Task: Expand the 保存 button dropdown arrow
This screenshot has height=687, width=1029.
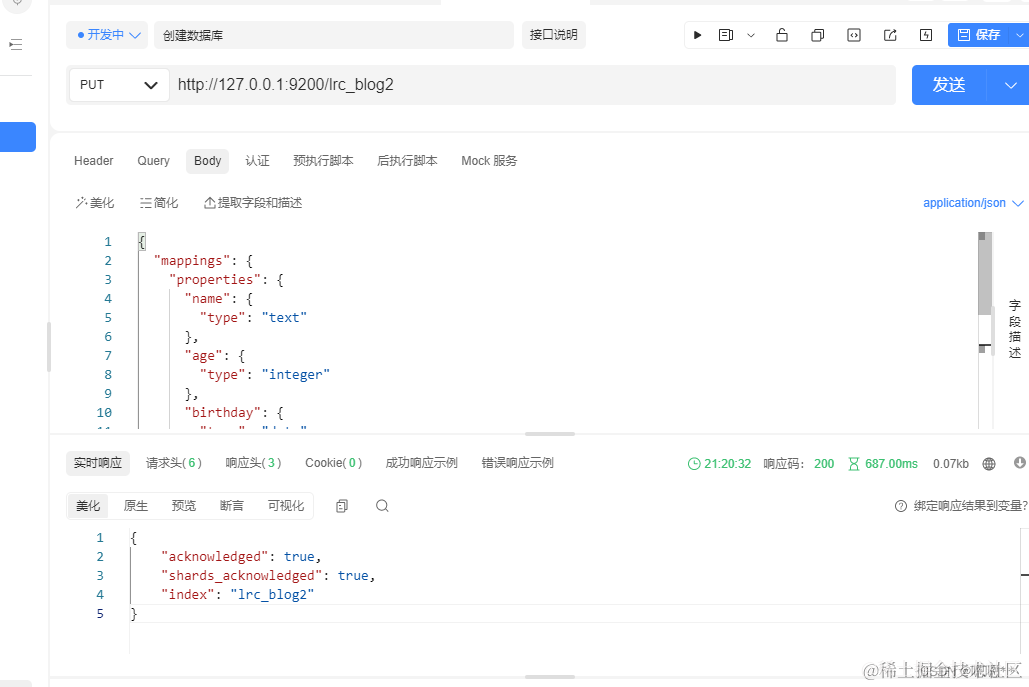Action: 1020,35
